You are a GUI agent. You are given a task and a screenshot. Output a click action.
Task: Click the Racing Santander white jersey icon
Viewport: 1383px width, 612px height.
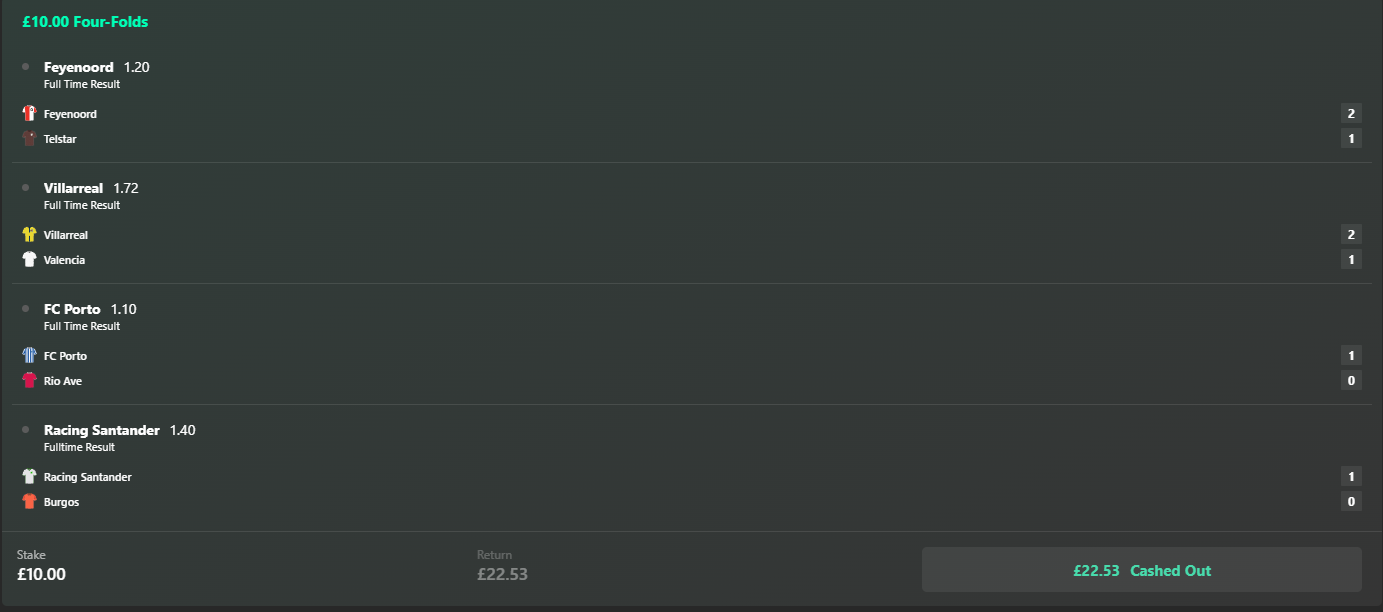pos(29,477)
